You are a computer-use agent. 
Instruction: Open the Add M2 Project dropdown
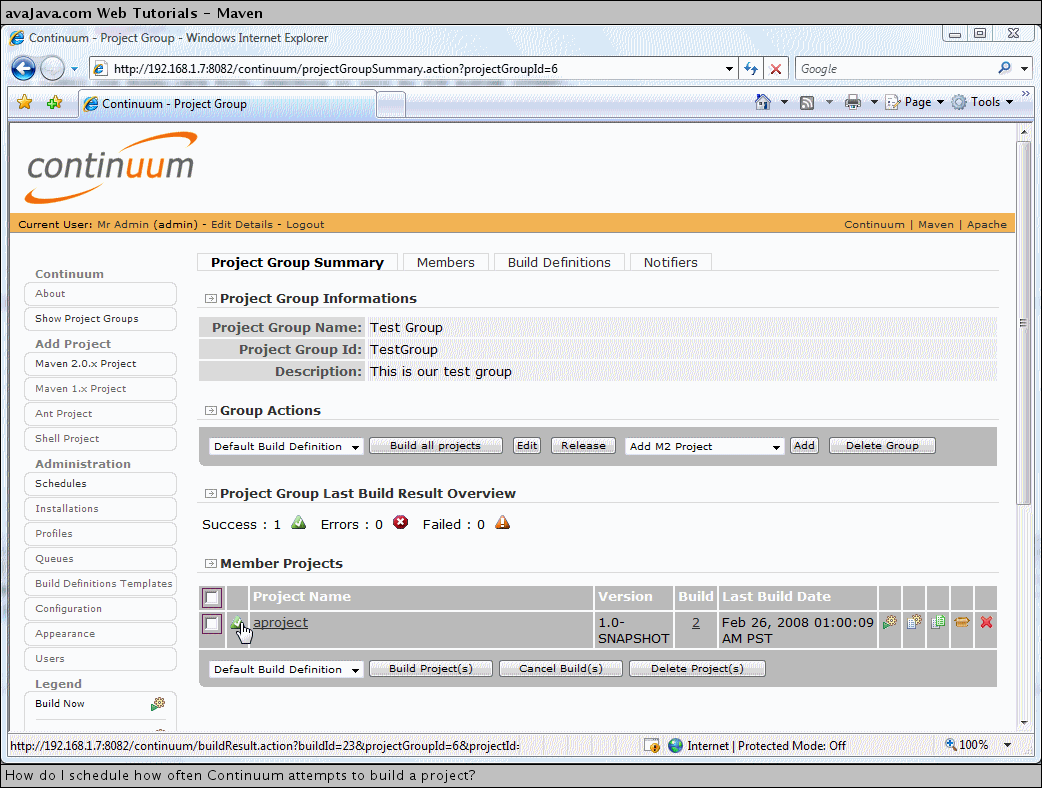click(x=704, y=447)
